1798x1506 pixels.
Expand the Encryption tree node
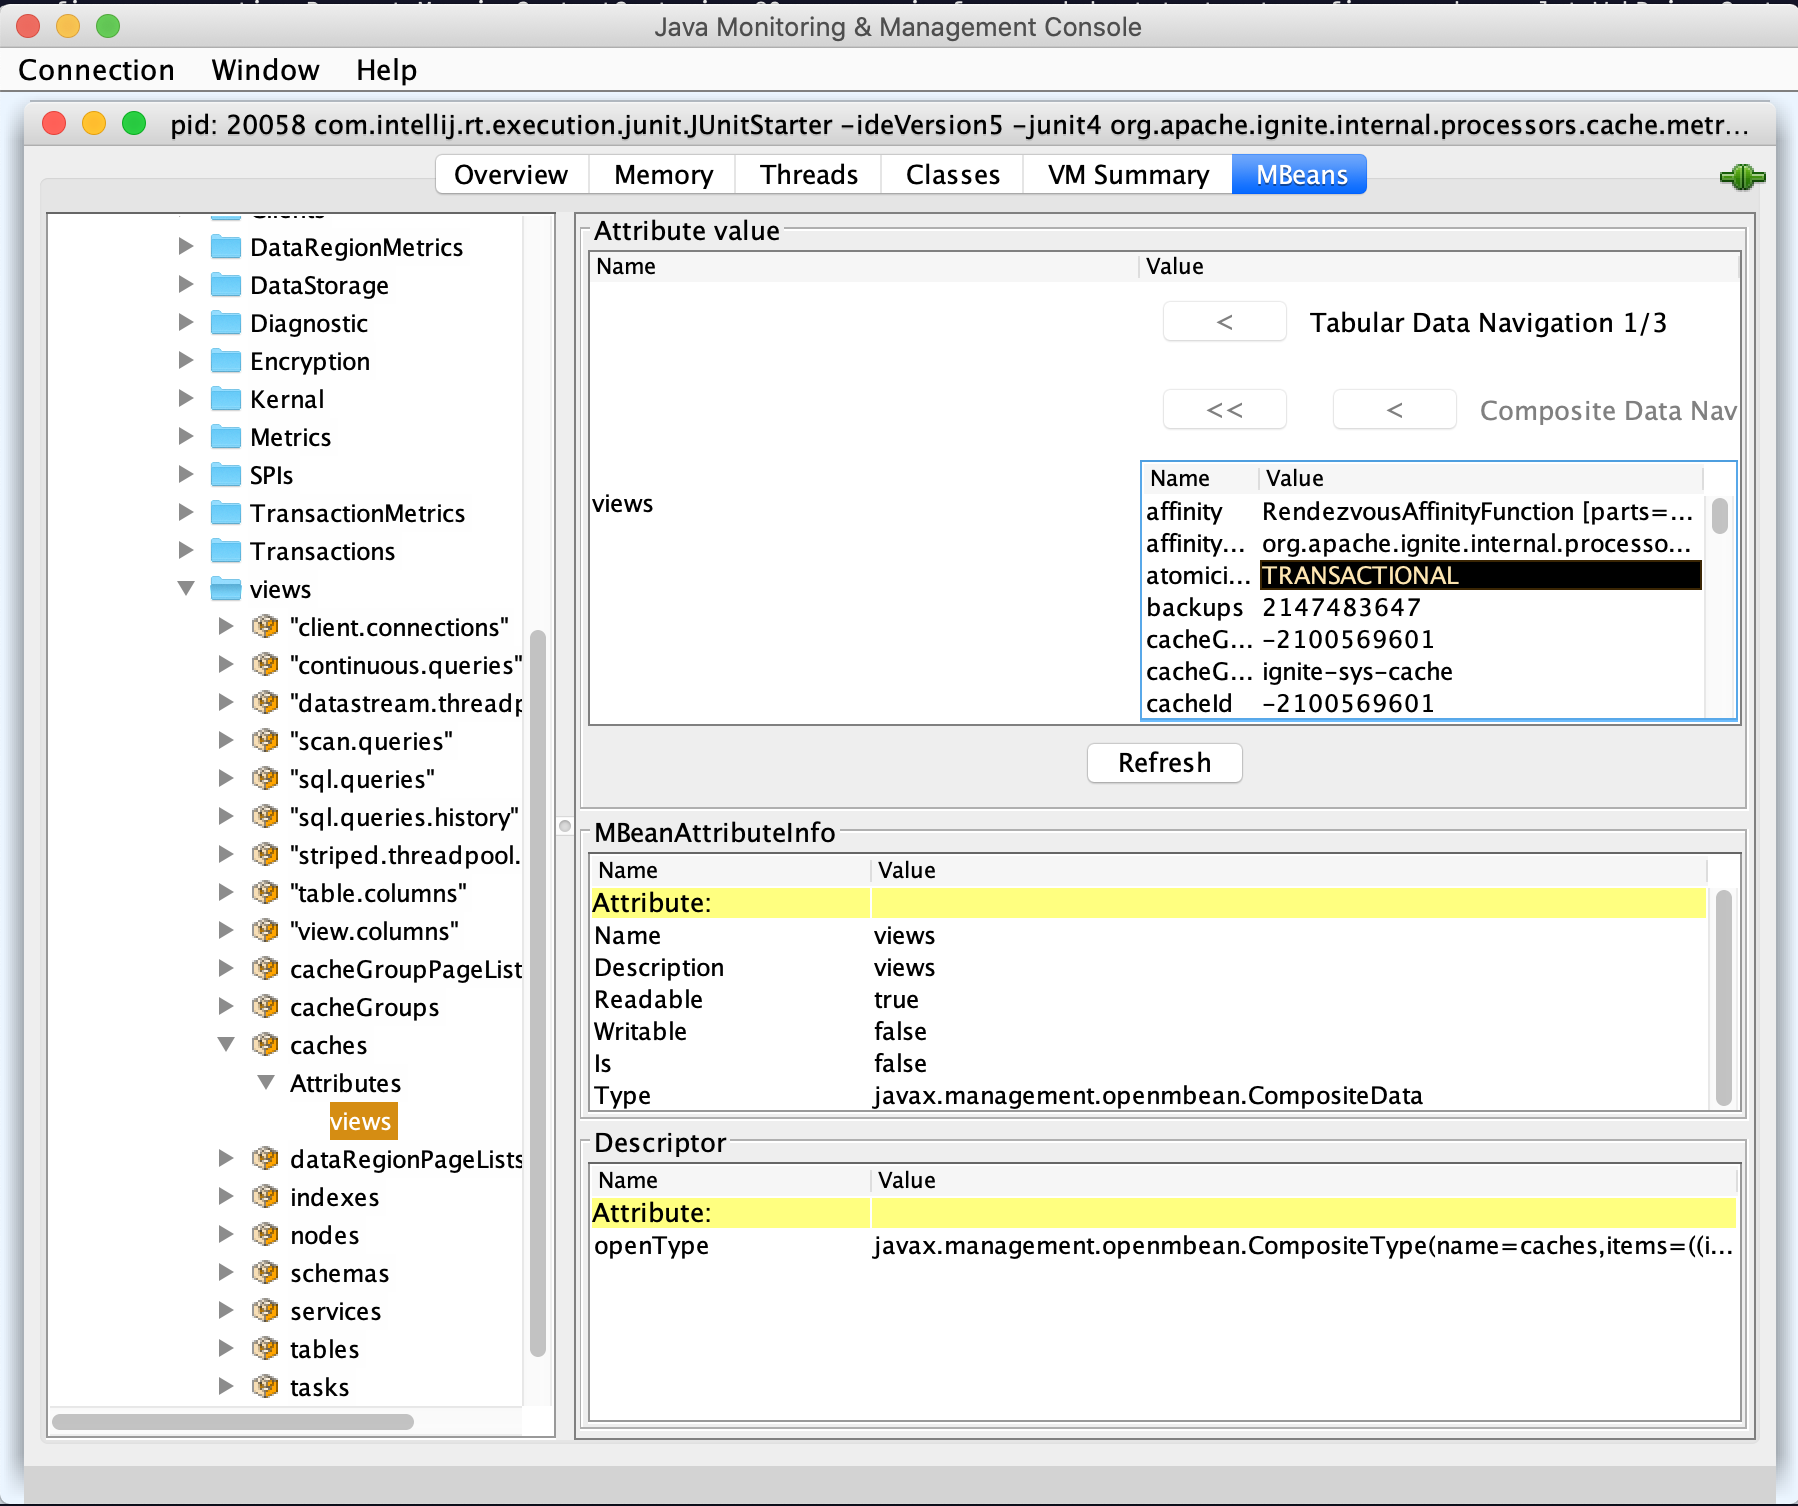186,360
